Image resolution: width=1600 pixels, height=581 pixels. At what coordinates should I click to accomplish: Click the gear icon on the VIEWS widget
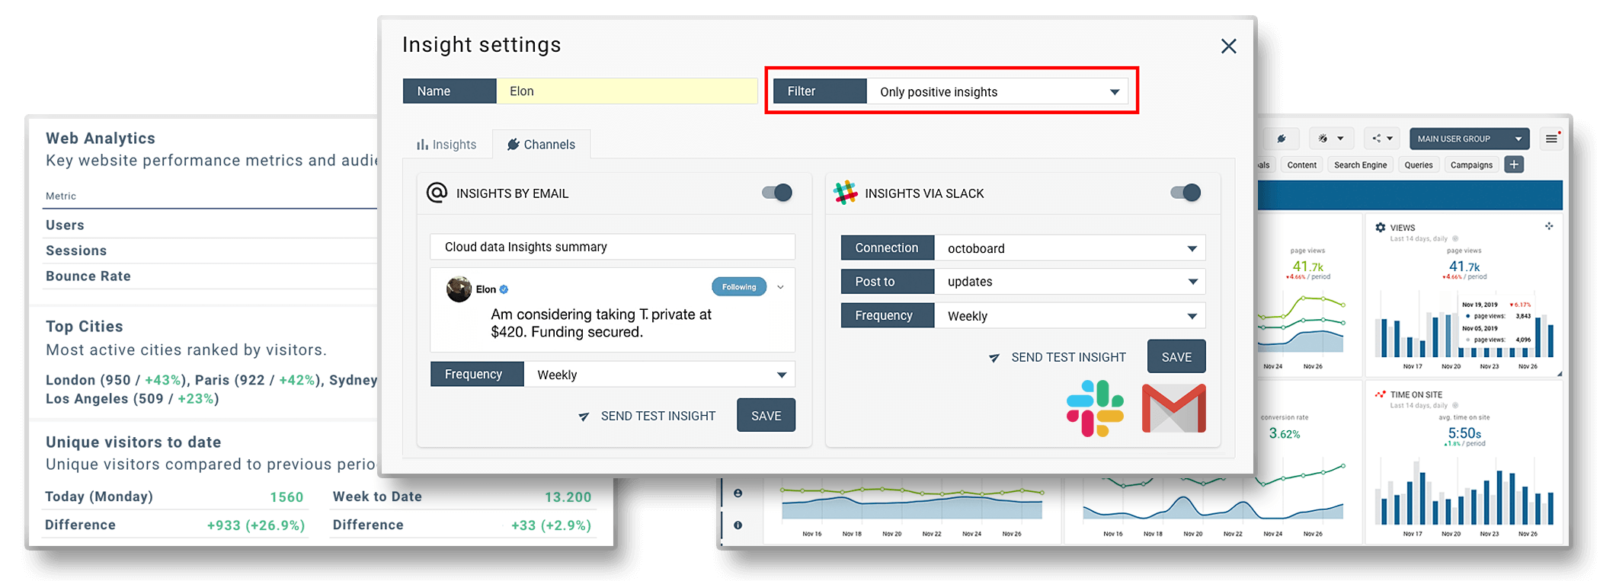click(x=1381, y=228)
